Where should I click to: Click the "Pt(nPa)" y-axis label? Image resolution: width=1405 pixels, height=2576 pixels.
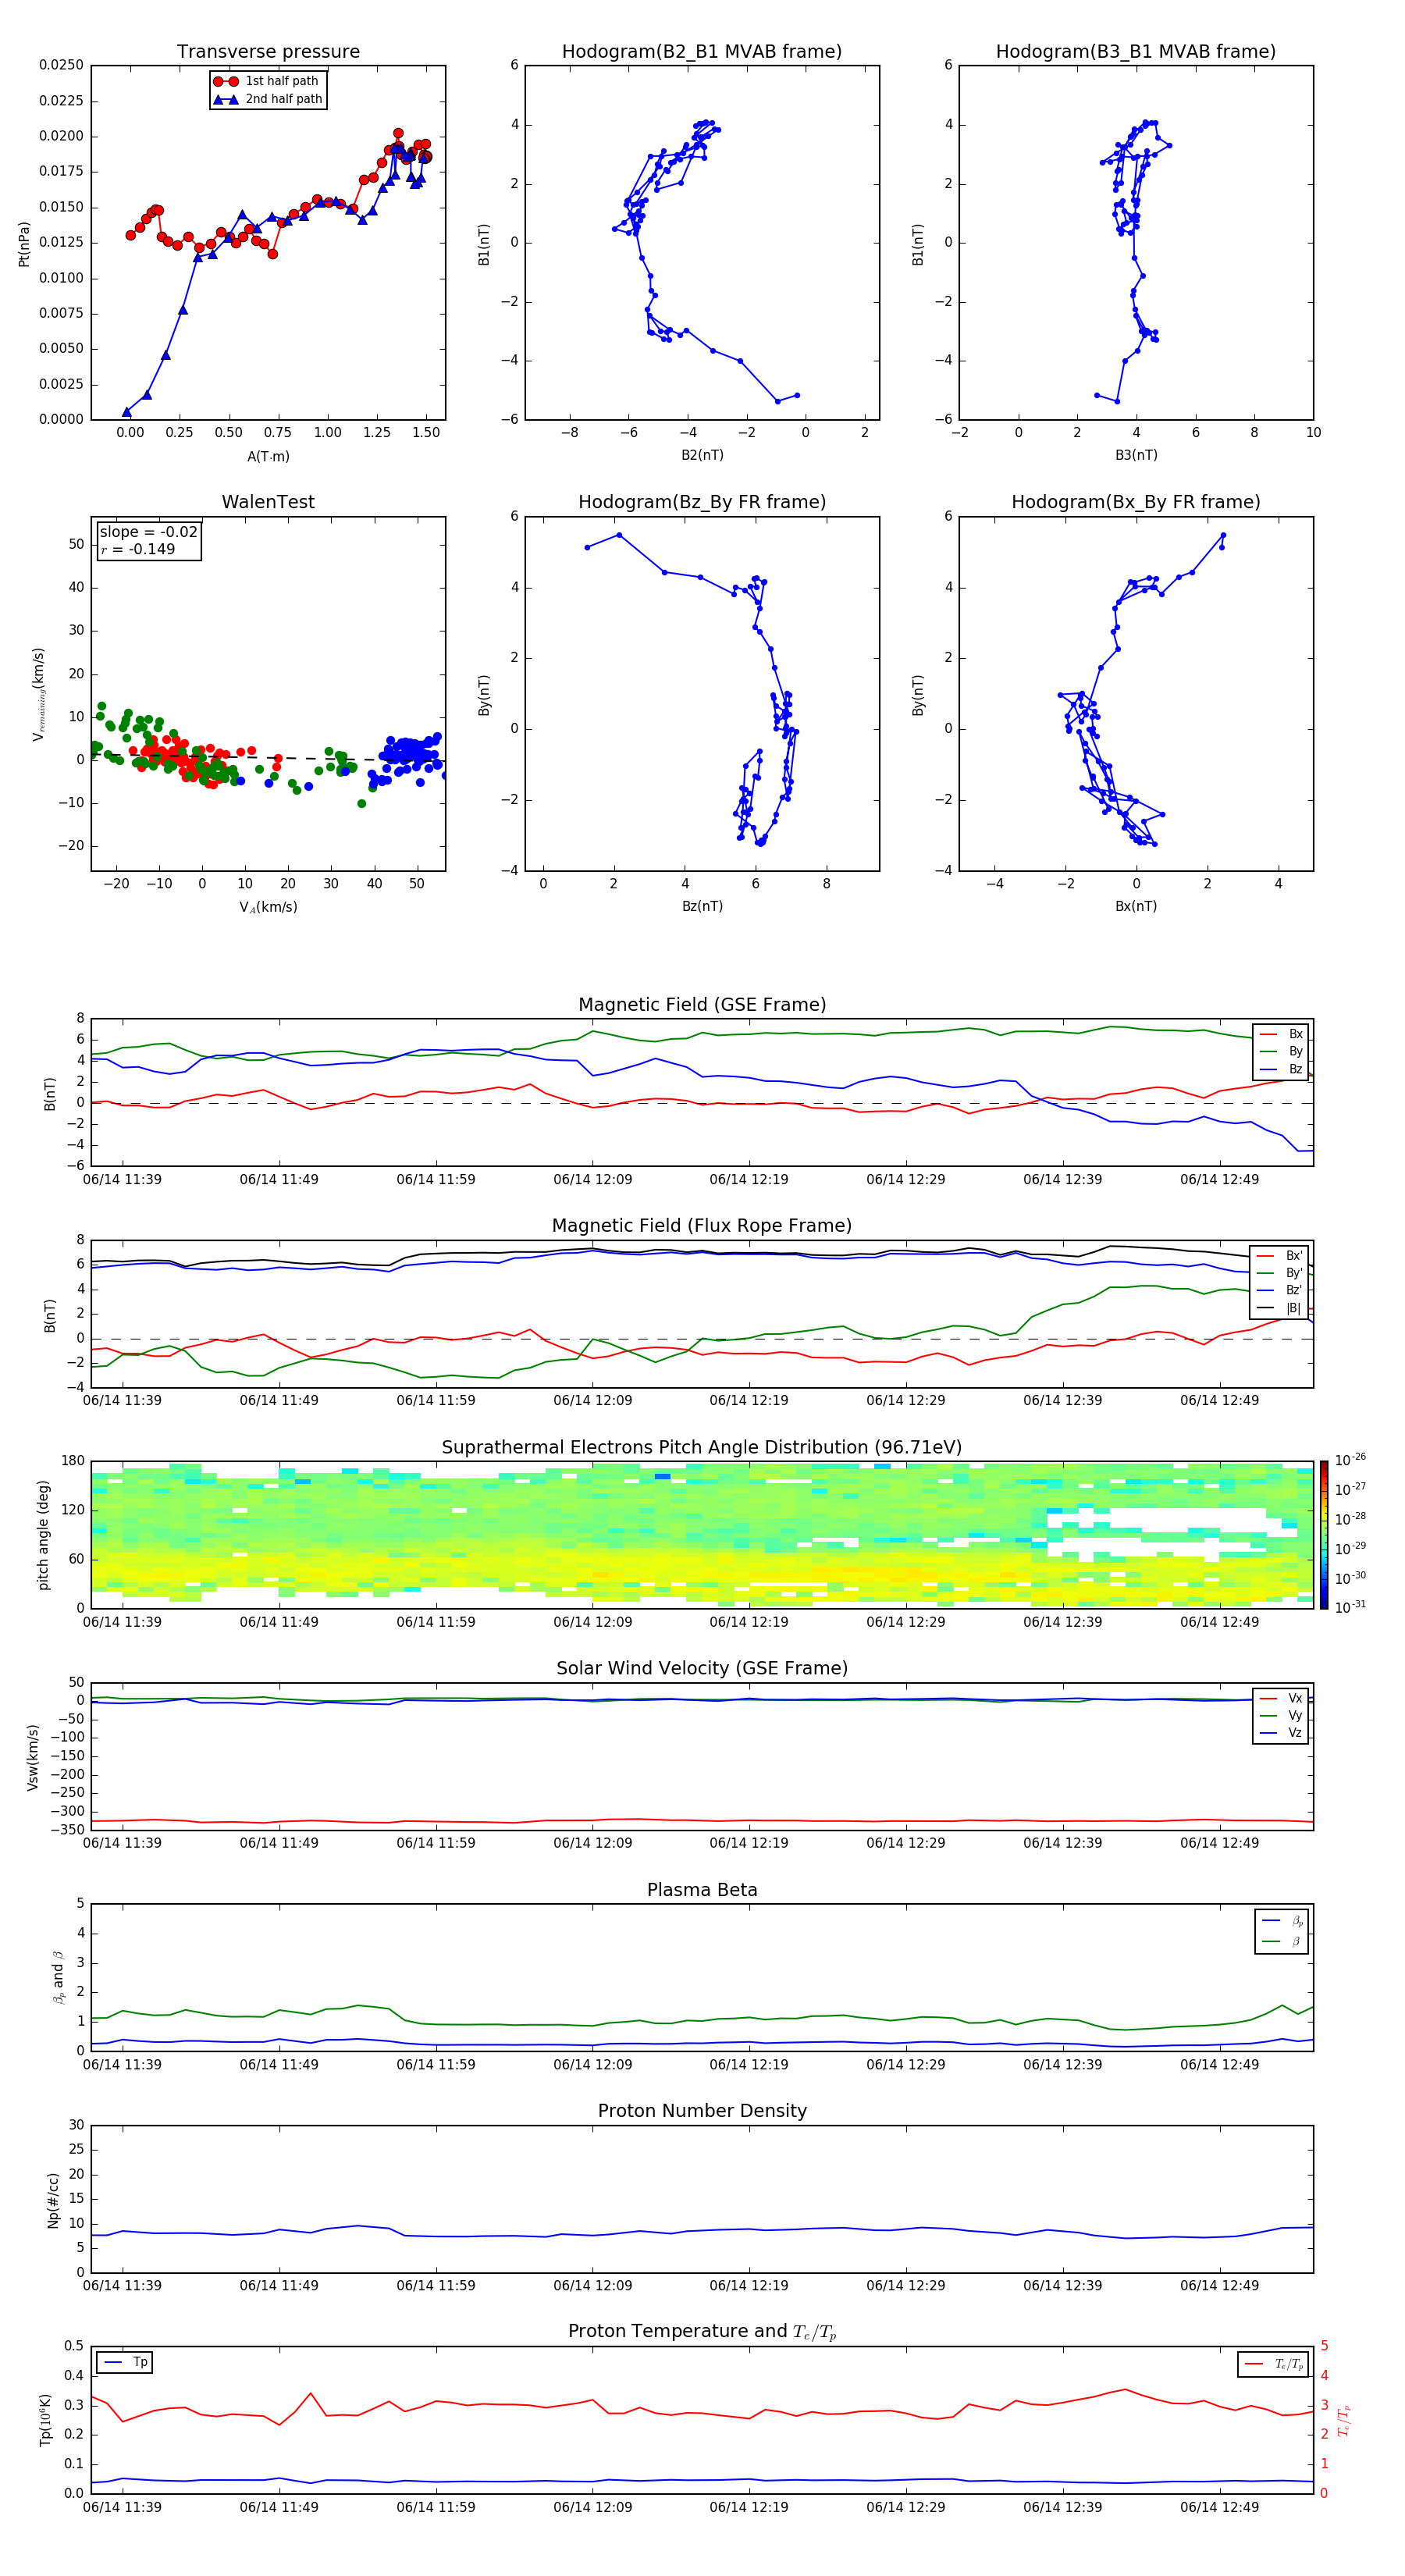pos(24,243)
